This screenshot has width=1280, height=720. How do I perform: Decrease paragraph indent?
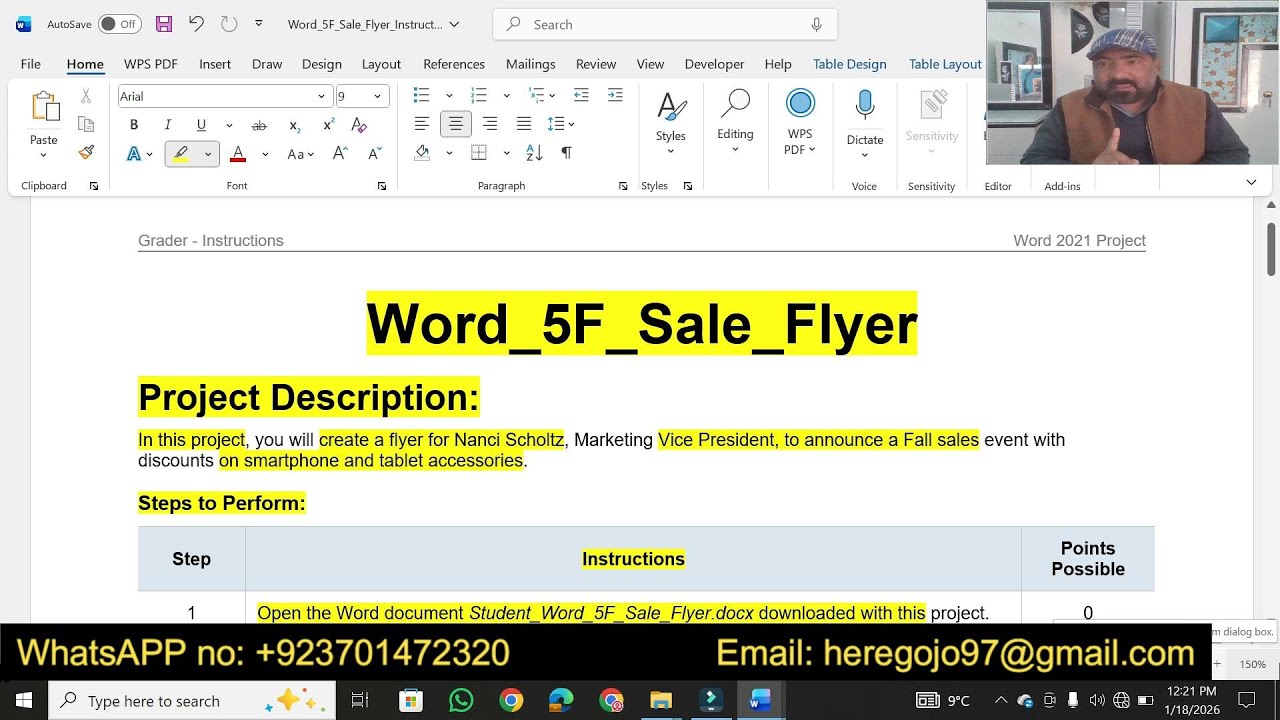pos(581,95)
